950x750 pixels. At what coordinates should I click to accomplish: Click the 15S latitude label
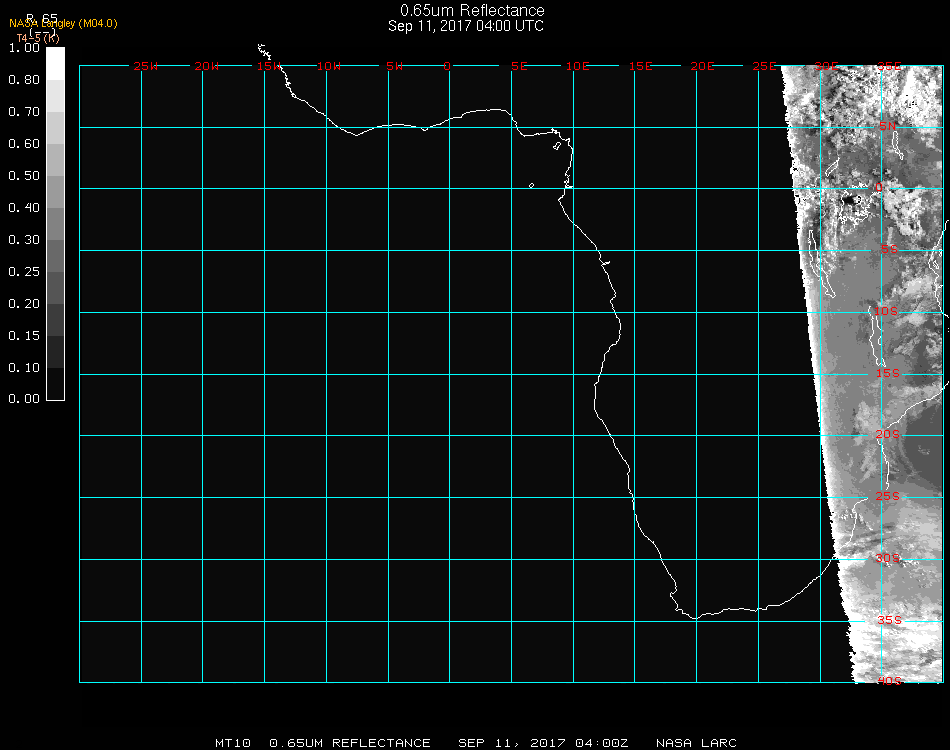pos(888,374)
